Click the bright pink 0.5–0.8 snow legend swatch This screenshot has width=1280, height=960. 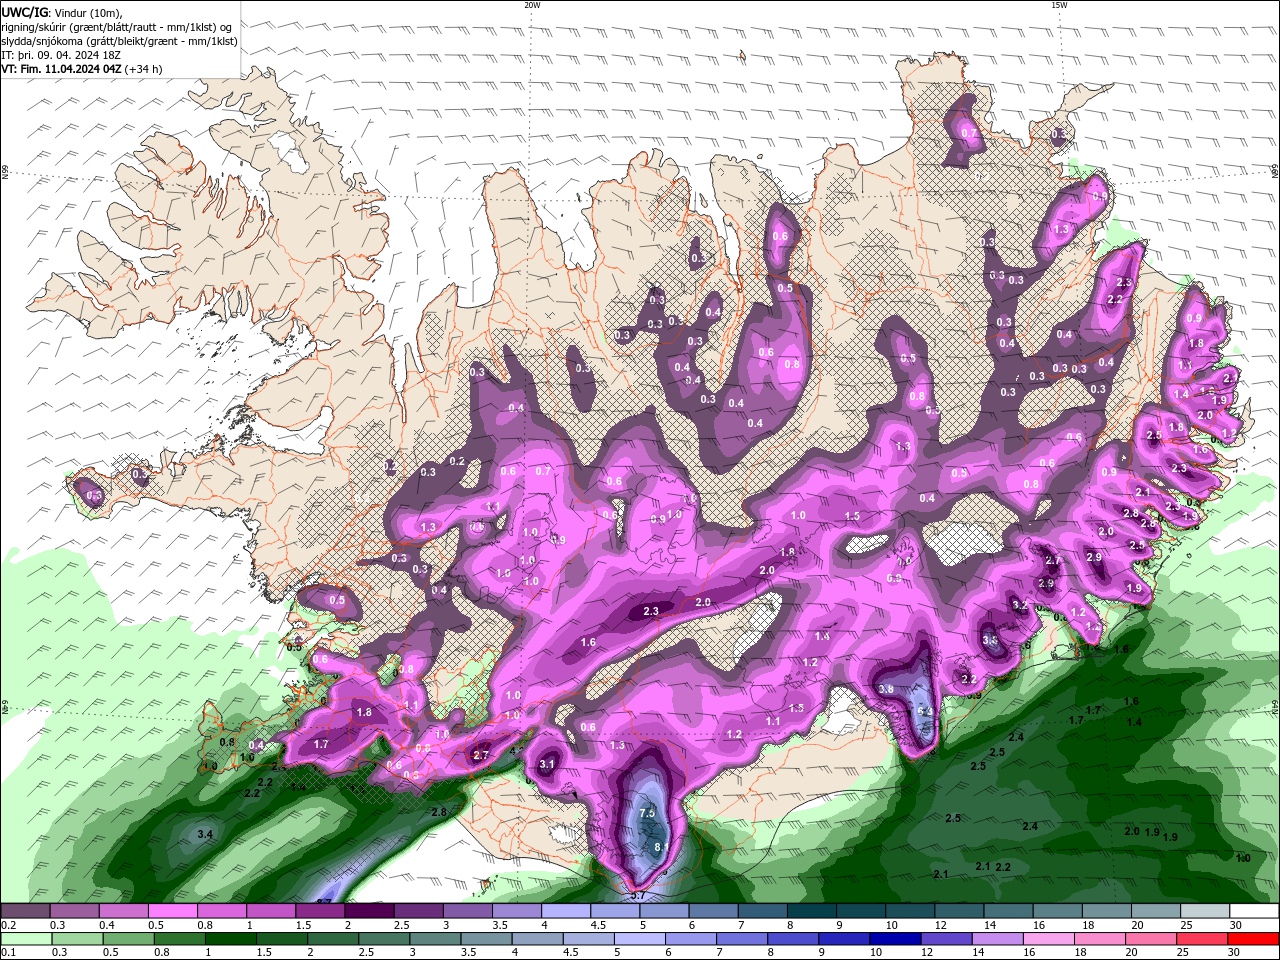coord(173,911)
